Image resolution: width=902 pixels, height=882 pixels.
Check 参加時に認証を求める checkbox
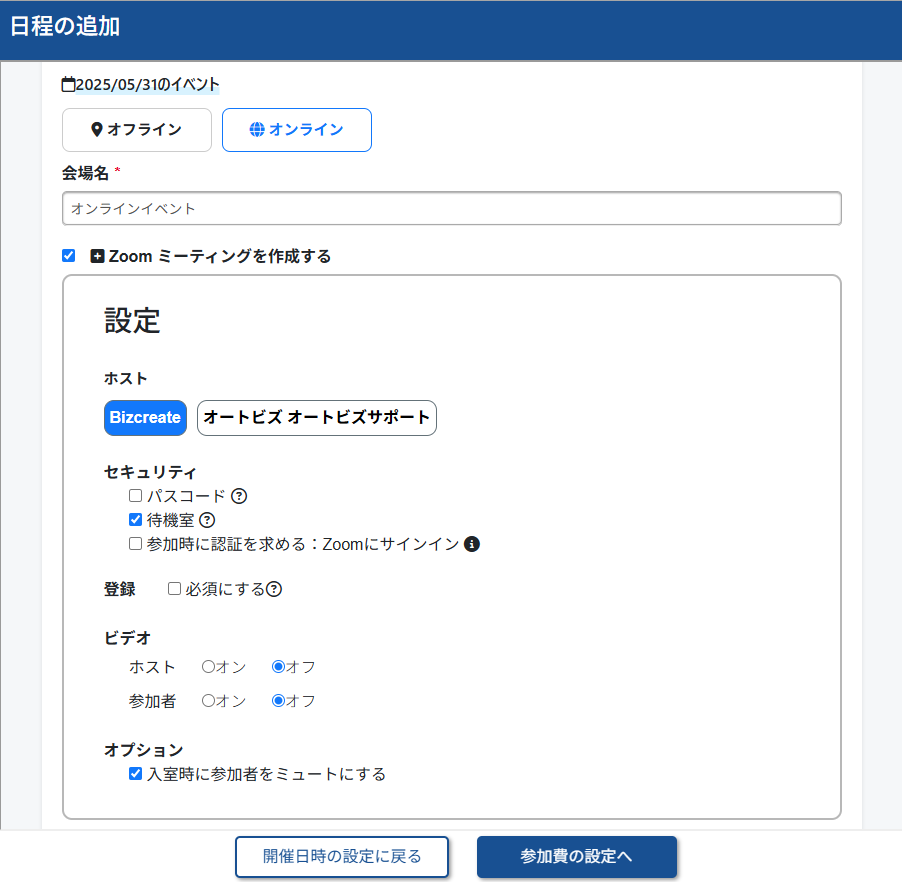[135, 544]
